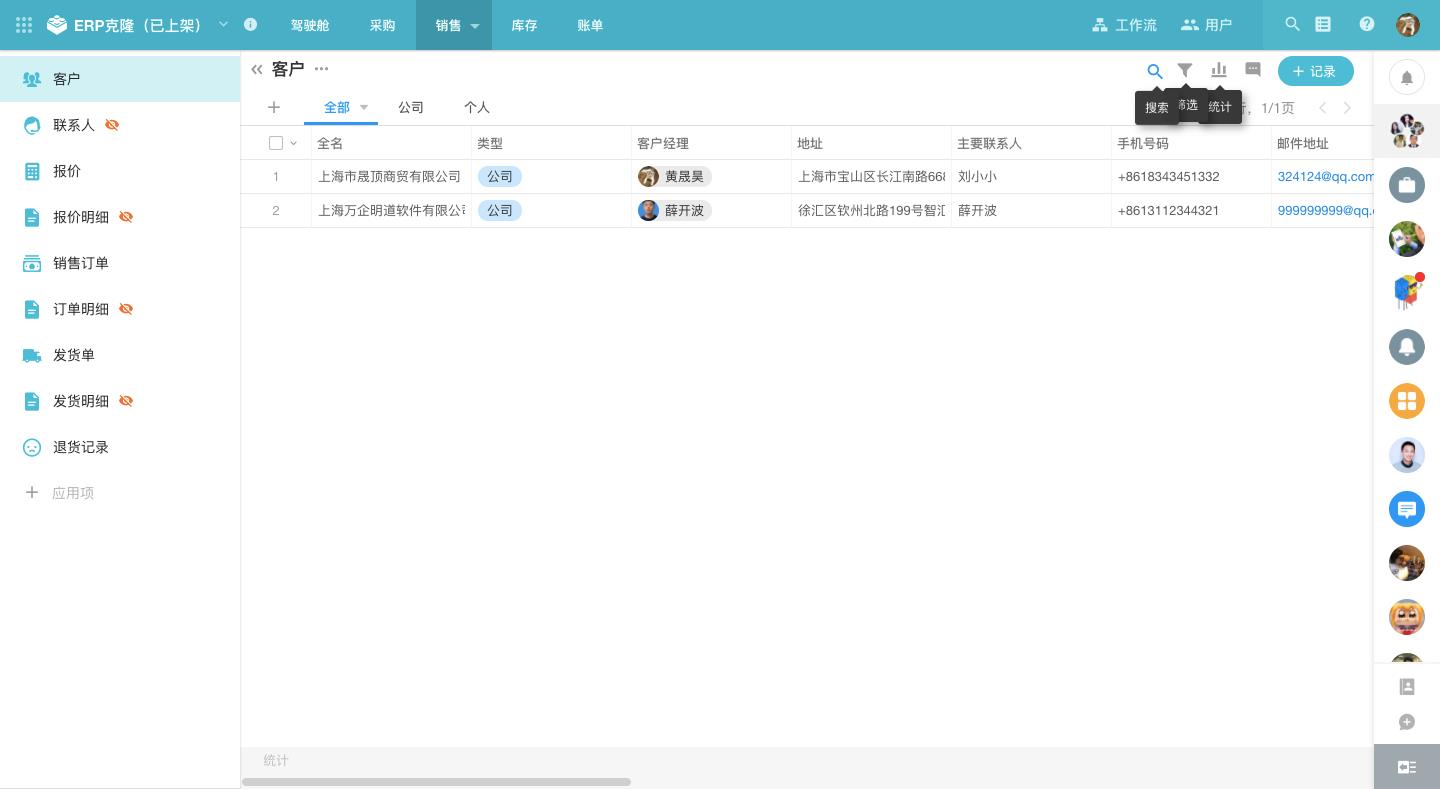
Task: Switch to the 公司 tab
Action: 410,107
